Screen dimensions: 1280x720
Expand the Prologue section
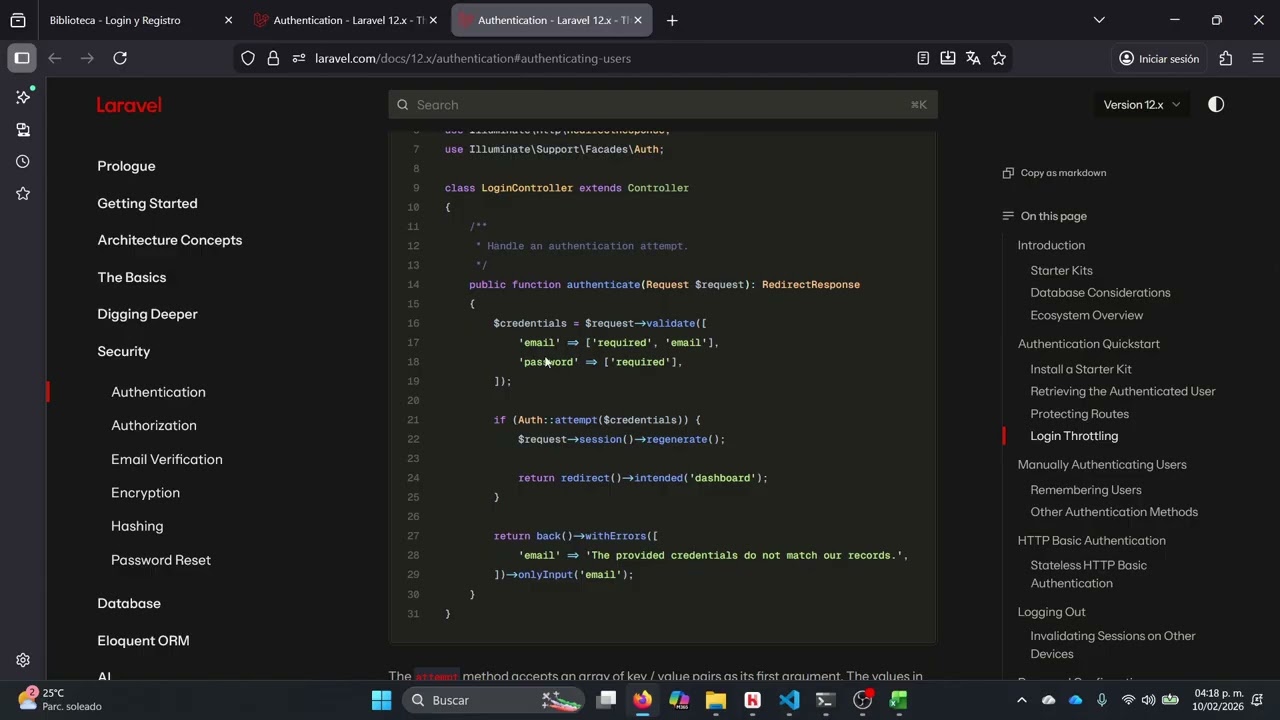coord(126,166)
